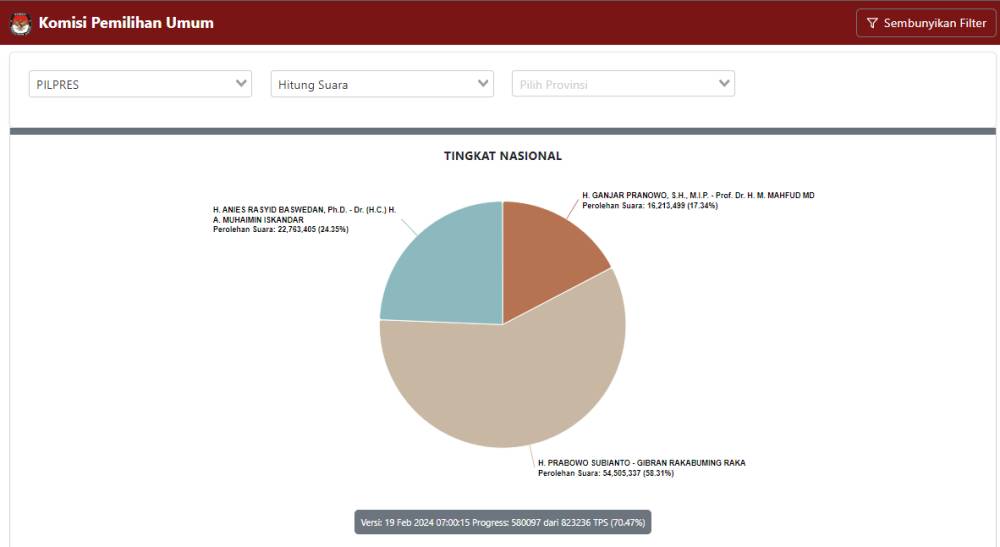Click the KPU logo icon
Image resolution: width=1000 pixels, height=547 pixels.
pyautogui.click(x=20, y=24)
